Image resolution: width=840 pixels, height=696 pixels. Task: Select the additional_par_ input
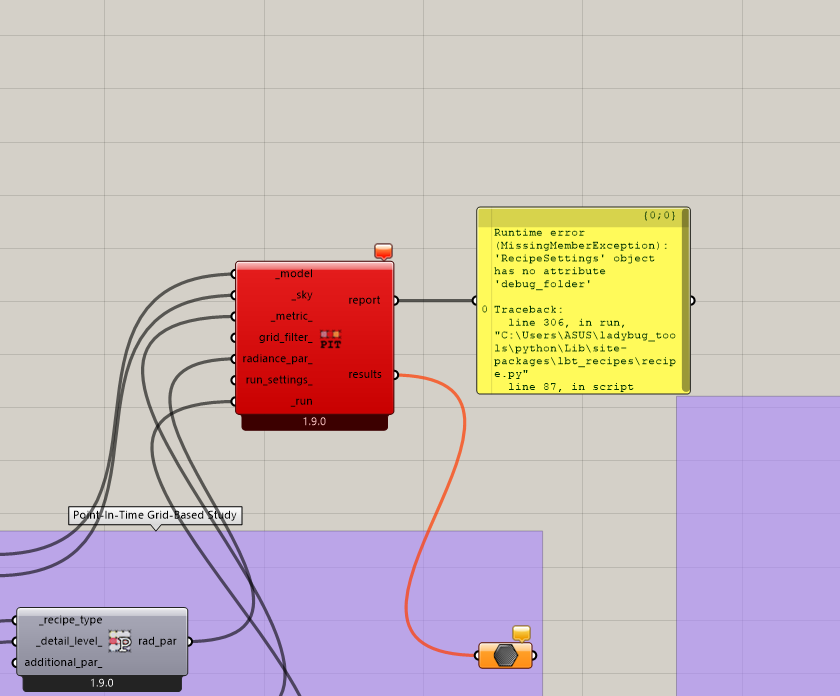point(63,662)
